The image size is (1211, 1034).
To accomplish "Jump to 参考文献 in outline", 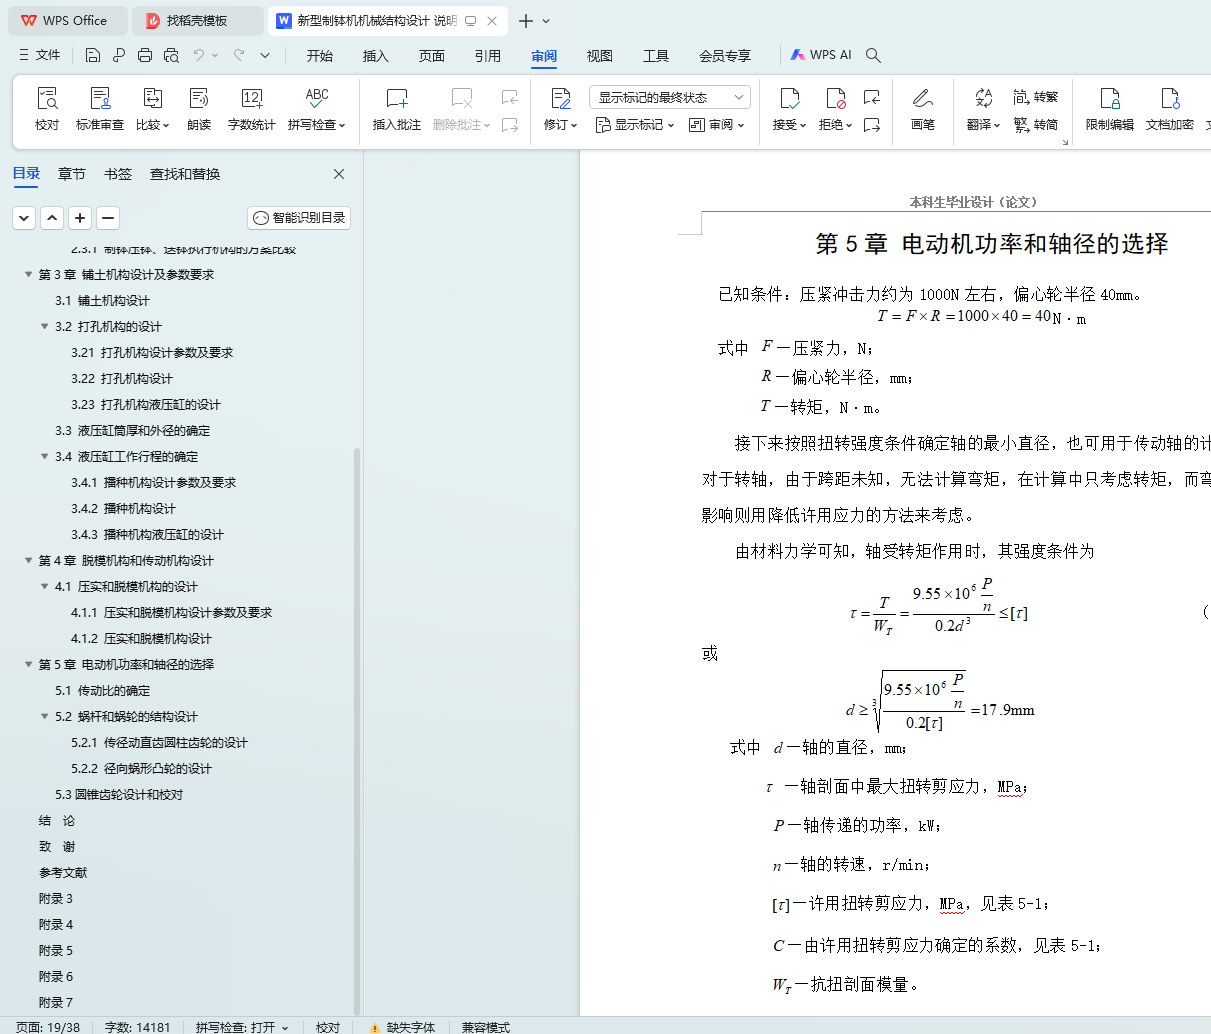I will tap(63, 872).
